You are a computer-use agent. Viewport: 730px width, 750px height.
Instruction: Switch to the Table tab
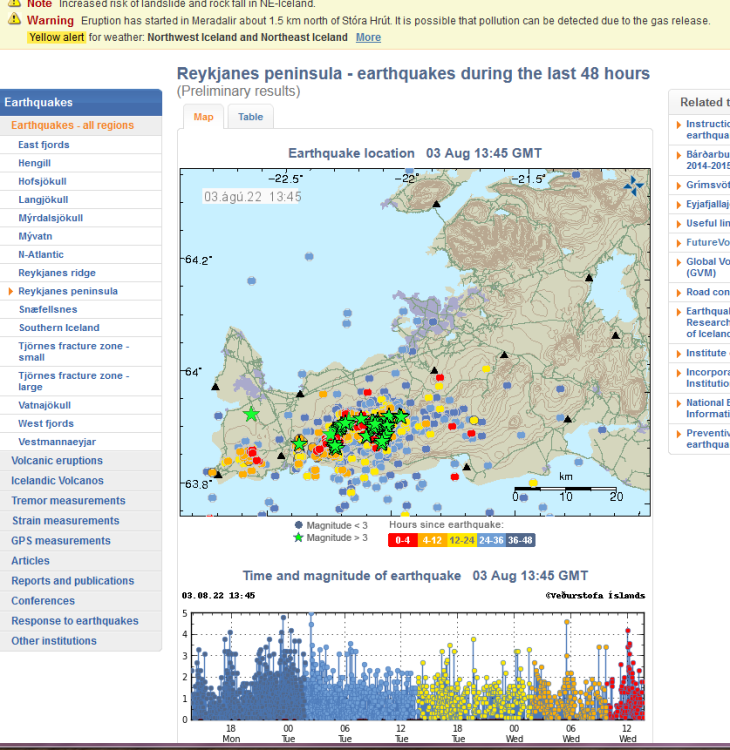[x=250, y=117]
